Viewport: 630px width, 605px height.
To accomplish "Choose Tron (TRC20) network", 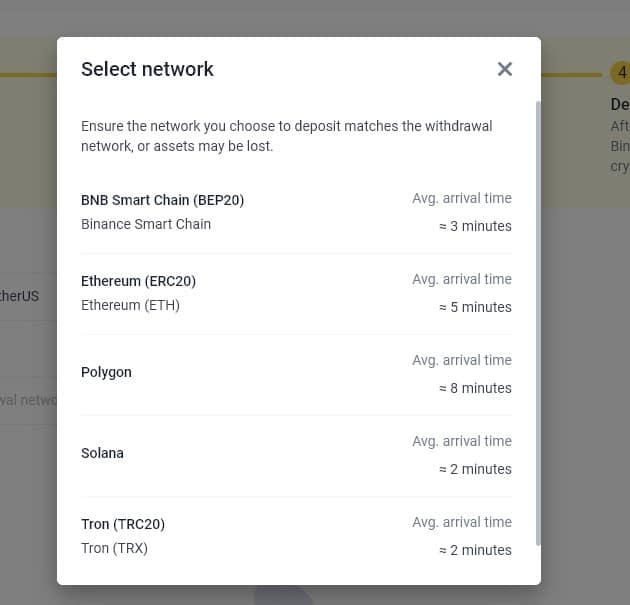I will point(123,524).
